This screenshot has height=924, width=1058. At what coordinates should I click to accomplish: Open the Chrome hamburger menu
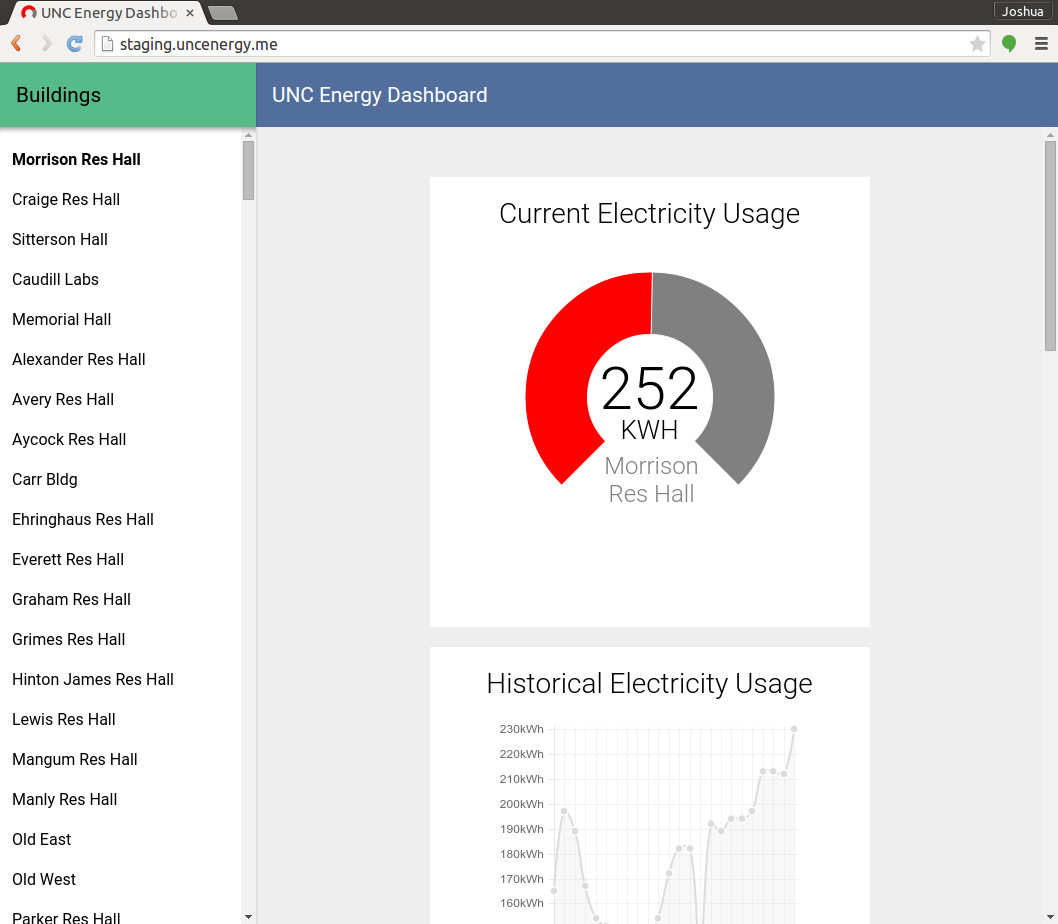(x=1041, y=44)
